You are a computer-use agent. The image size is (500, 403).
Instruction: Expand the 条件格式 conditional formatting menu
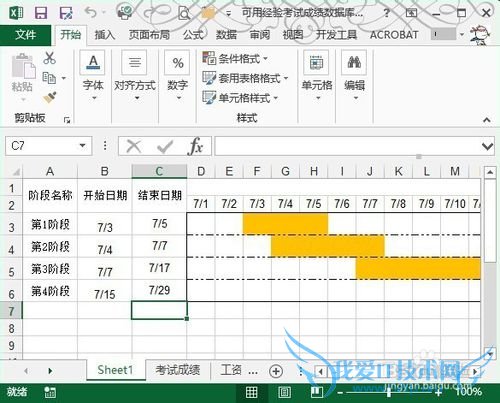point(235,59)
